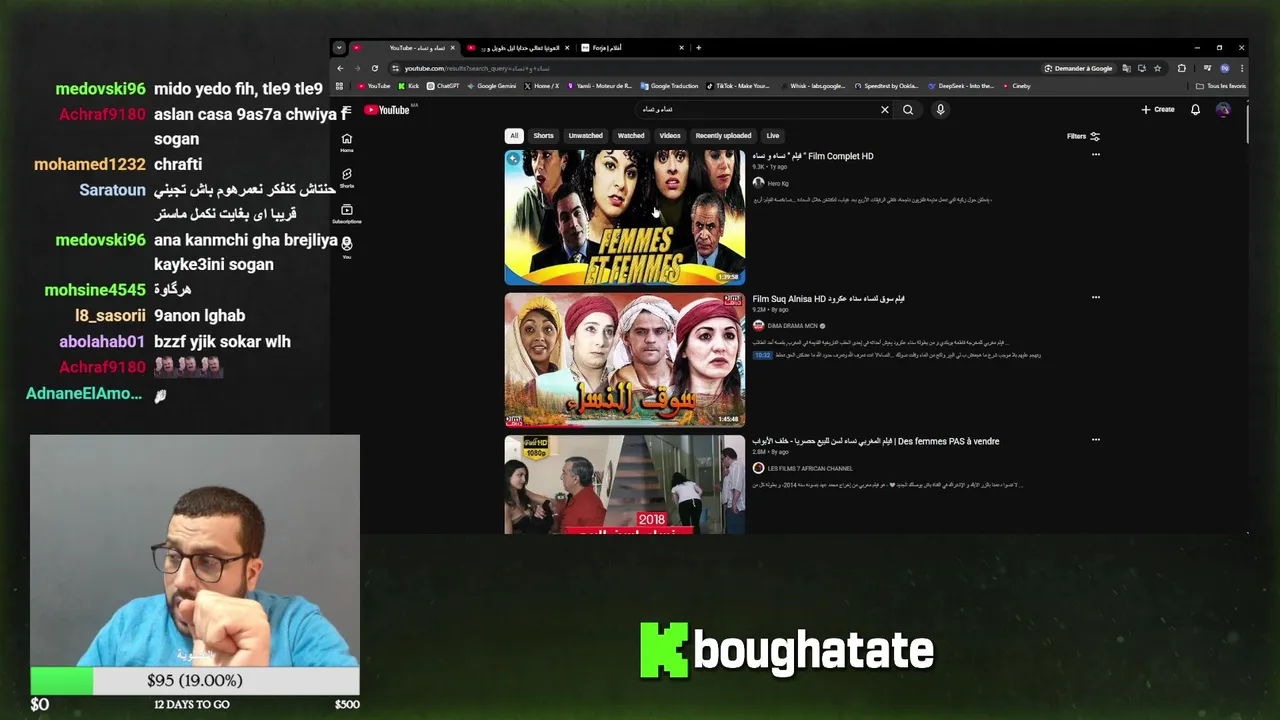
Task: Open the Kick bookmark
Action: pyautogui.click(x=409, y=86)
